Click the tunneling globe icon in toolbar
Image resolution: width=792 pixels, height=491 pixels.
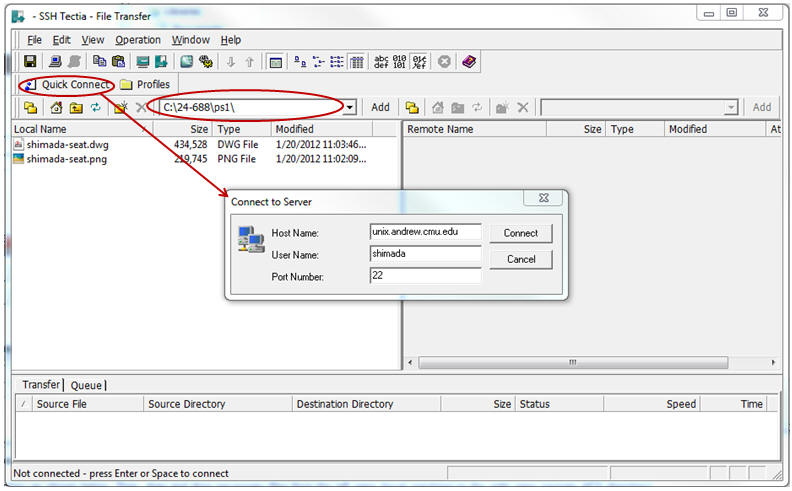click(x=186, y=62)
